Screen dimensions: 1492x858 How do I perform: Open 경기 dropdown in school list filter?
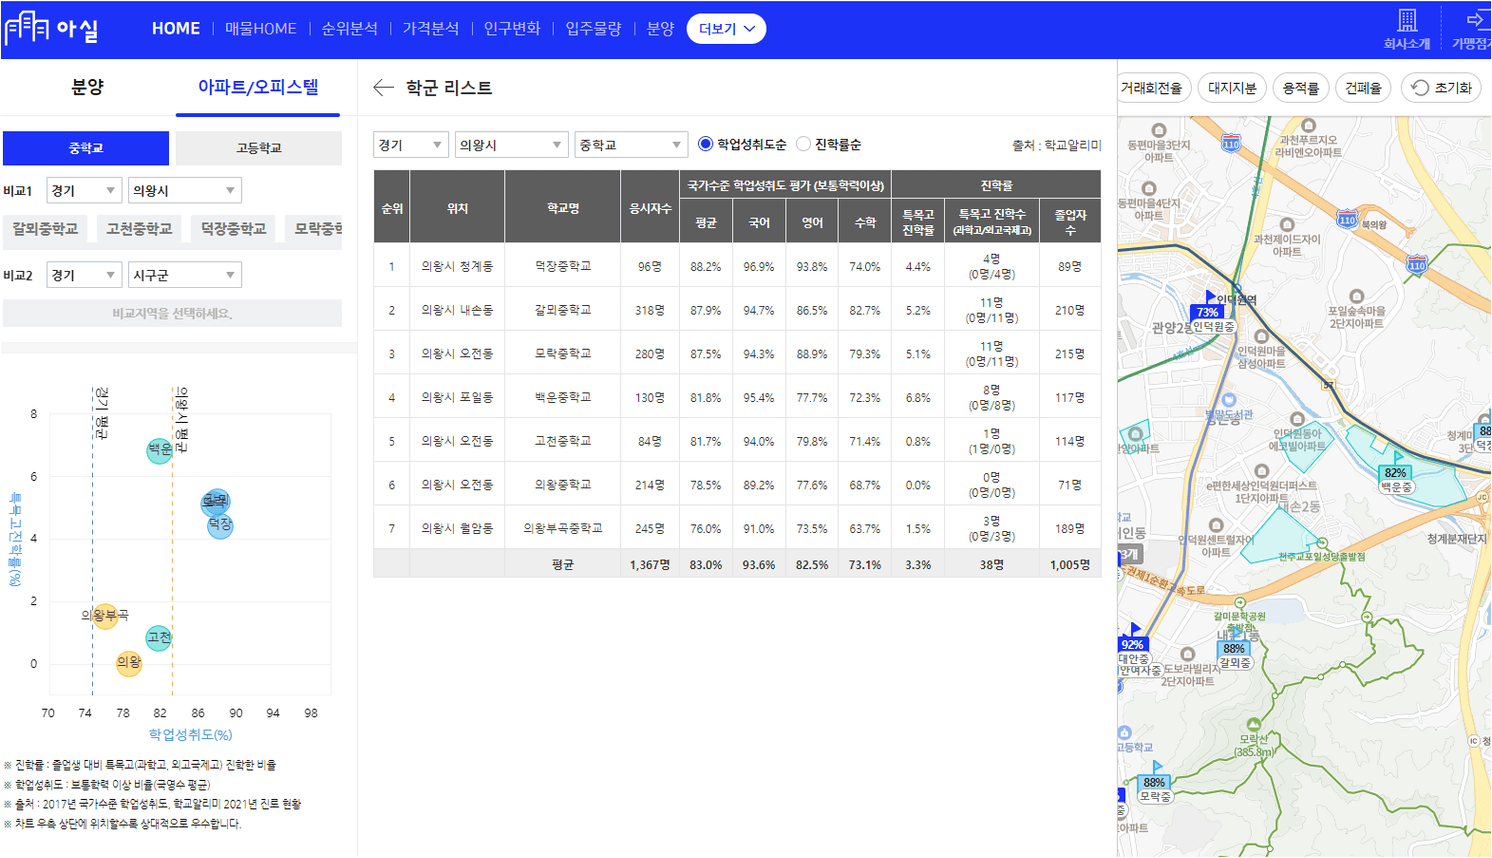point(410,145)
